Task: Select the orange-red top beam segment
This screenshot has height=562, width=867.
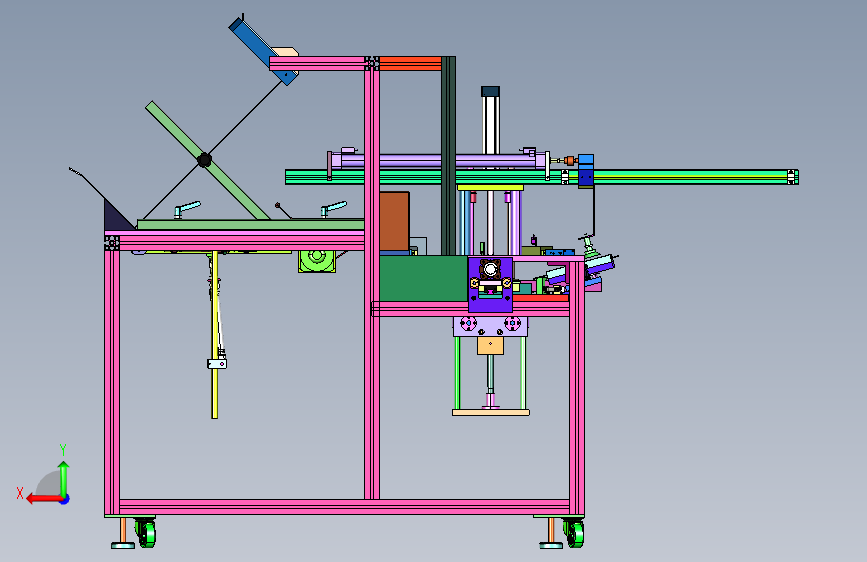Action: point(410,64)
